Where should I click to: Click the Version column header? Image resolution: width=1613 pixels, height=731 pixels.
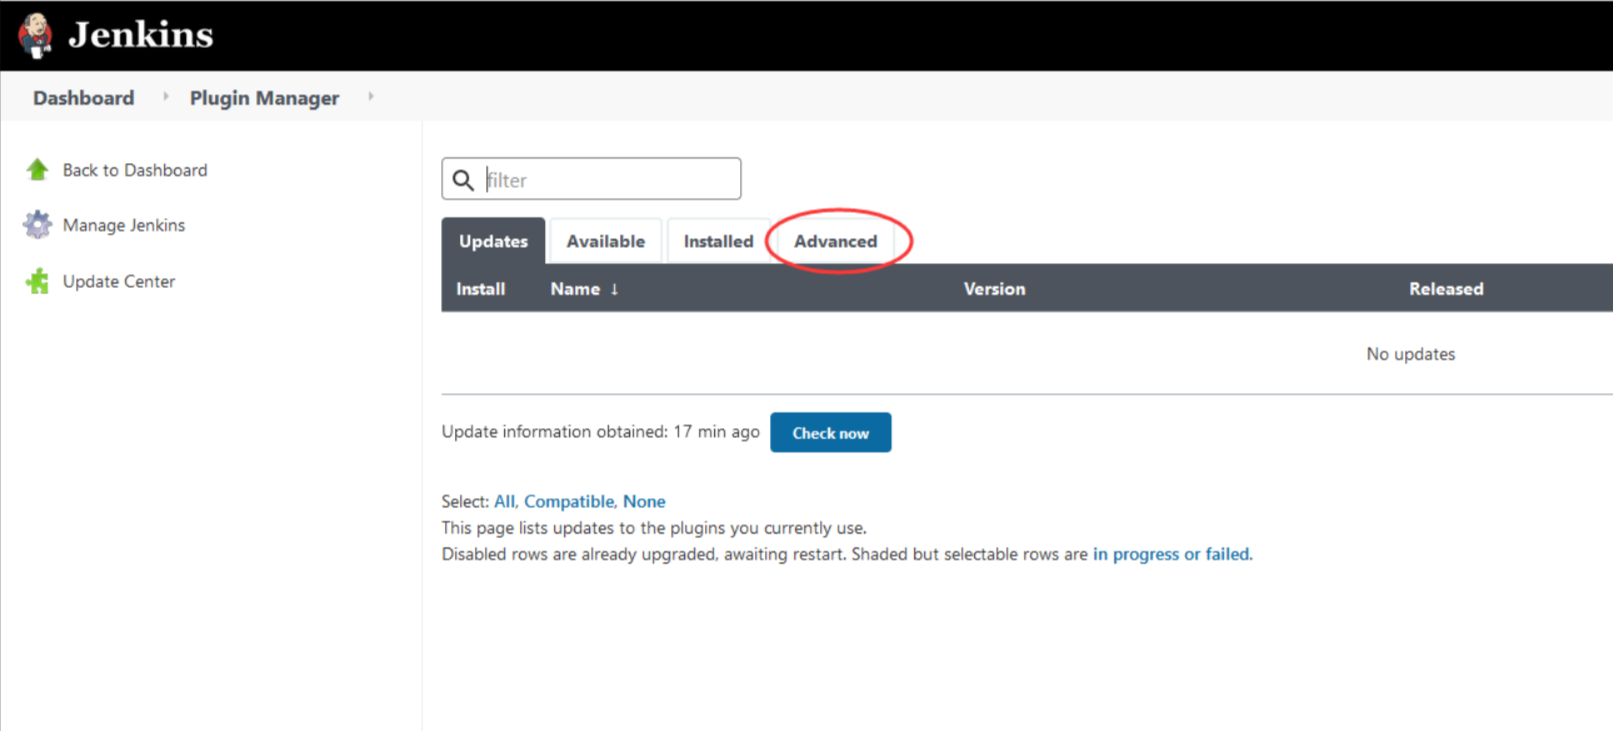tap(994, 289)
